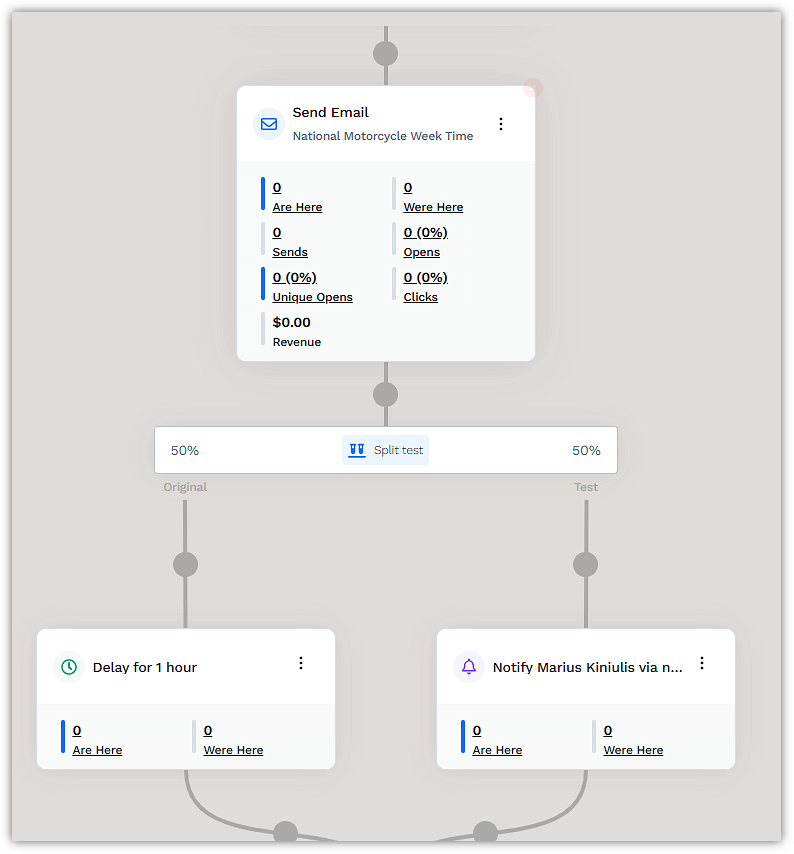Click the clock icon on Delay card
This screenshot has width=794, height=854.
[x=69, y=667]
